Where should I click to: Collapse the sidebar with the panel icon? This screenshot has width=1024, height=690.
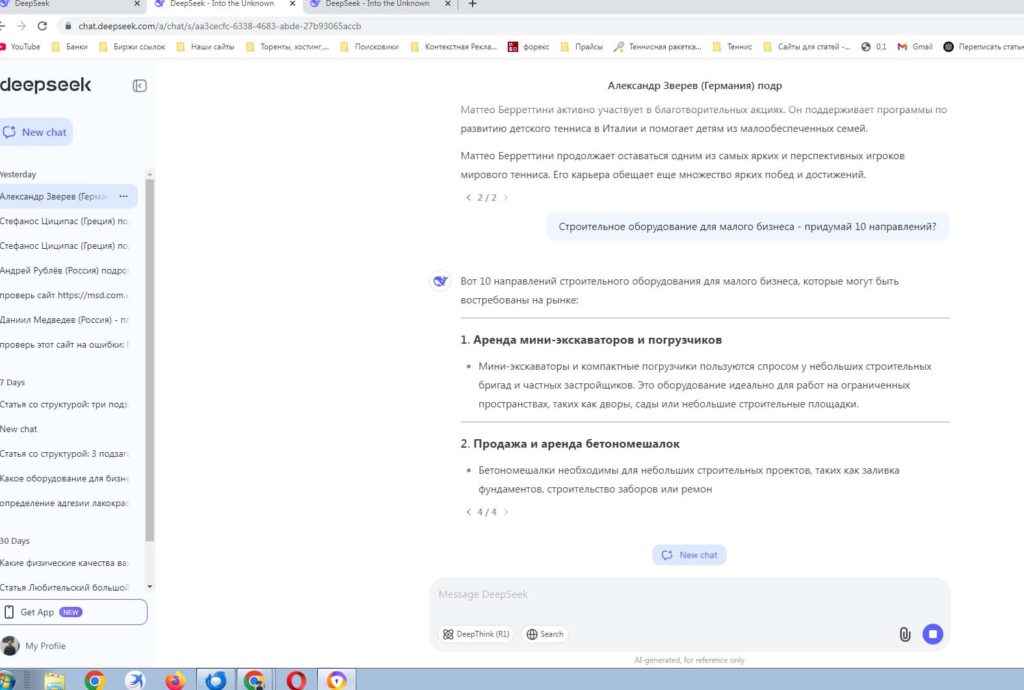point(139,86)
